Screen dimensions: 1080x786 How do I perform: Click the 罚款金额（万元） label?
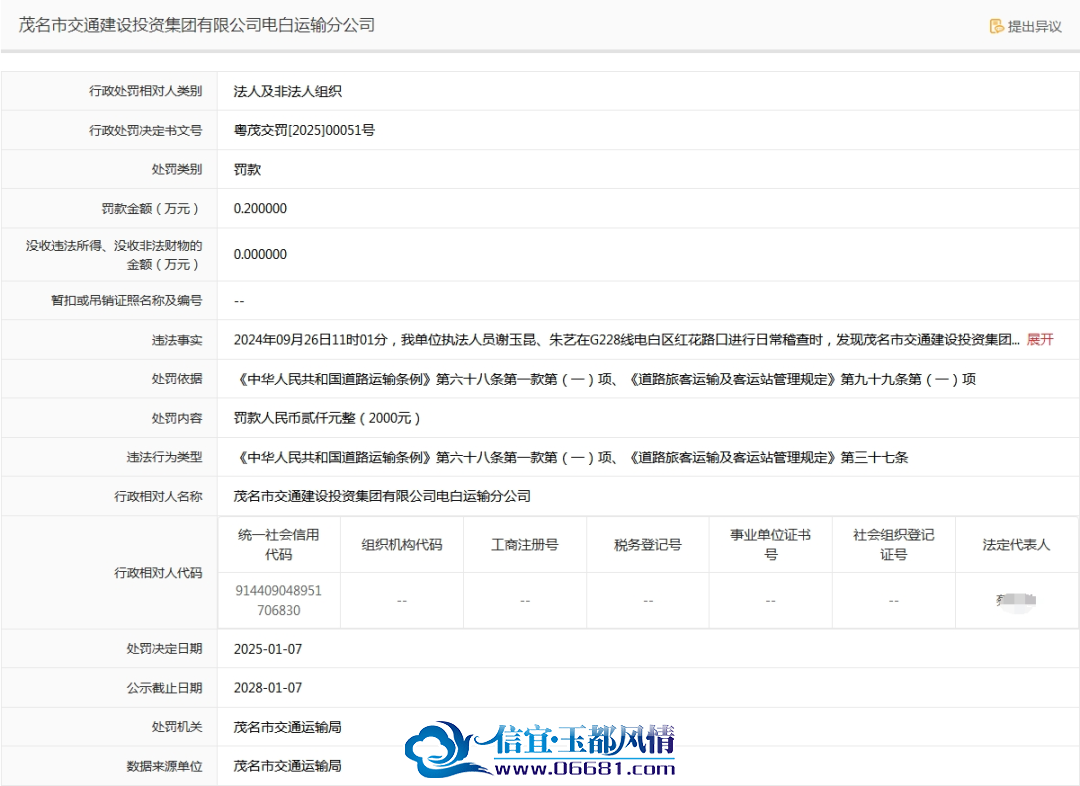(152, 209)
